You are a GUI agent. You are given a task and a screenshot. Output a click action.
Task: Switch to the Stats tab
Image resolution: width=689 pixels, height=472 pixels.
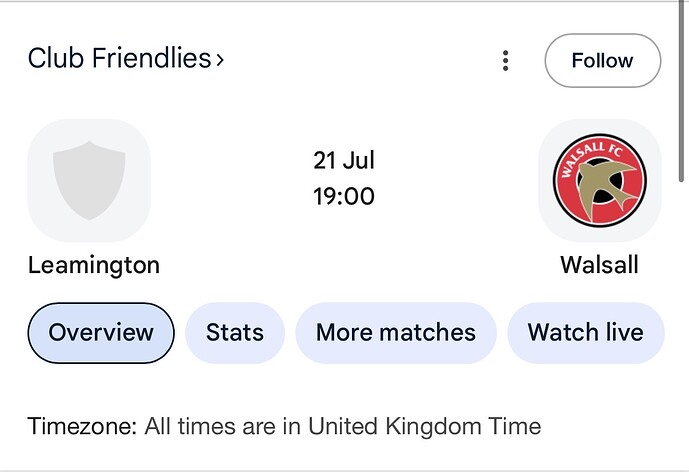[x=235, y=333]
